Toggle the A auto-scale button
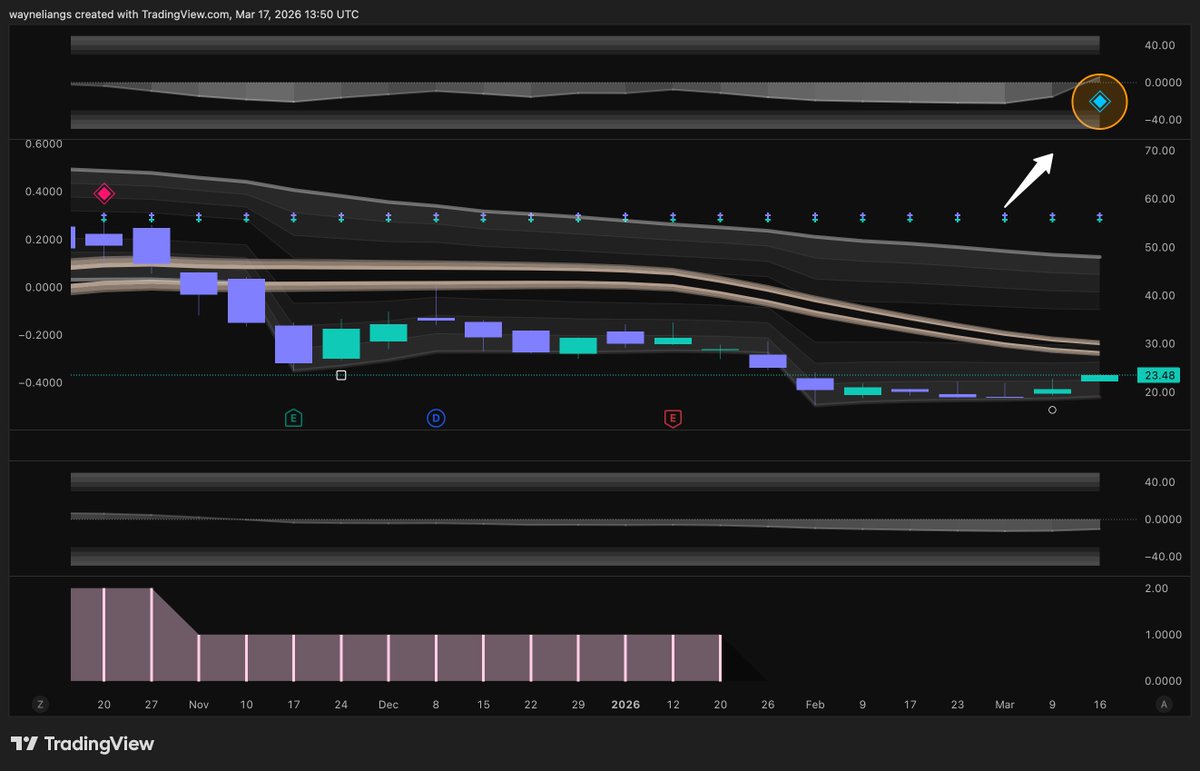The width and height of the screenshot is (1200, 771). (x=1163, y=704)
